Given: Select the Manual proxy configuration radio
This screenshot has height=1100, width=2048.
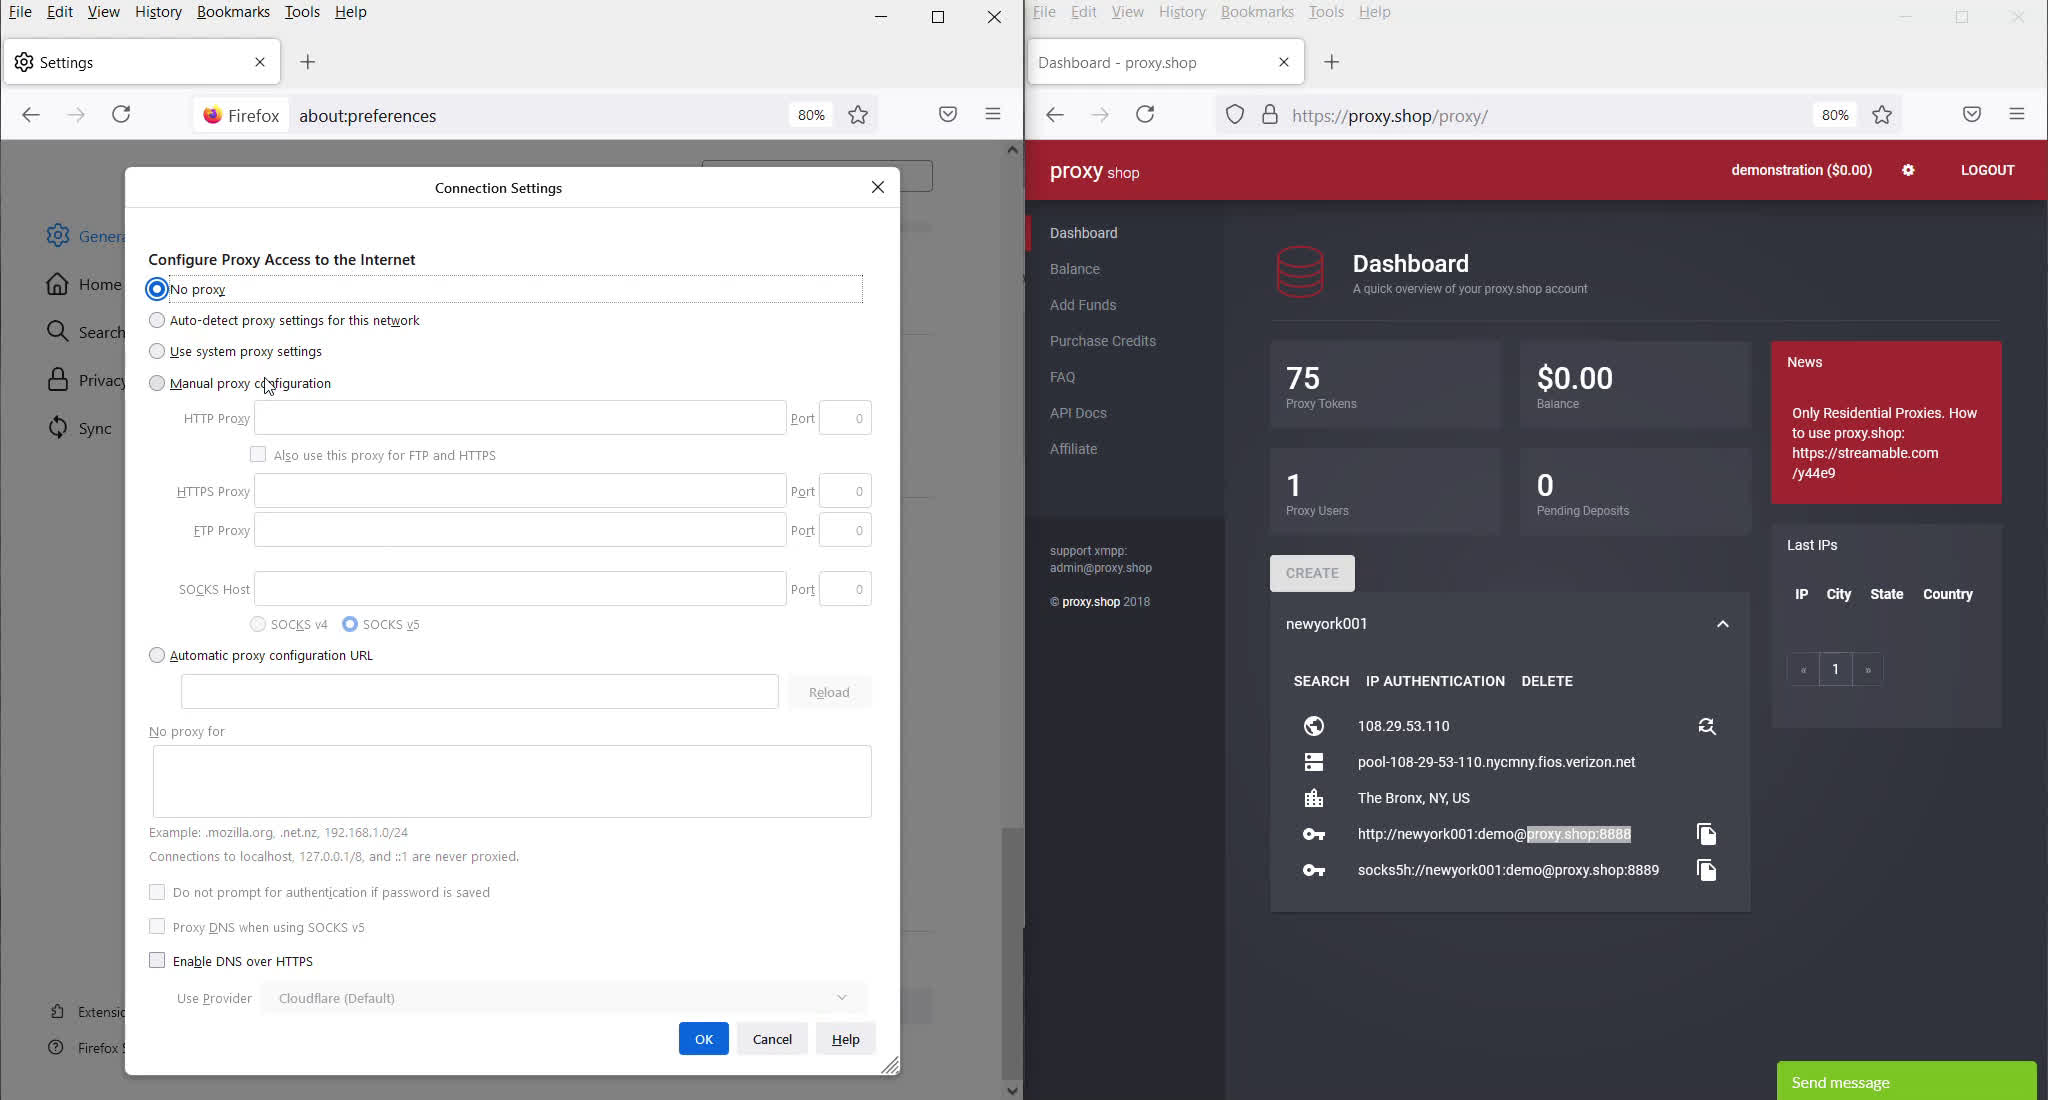Looking at the screenshot, I should click(157, 383).
